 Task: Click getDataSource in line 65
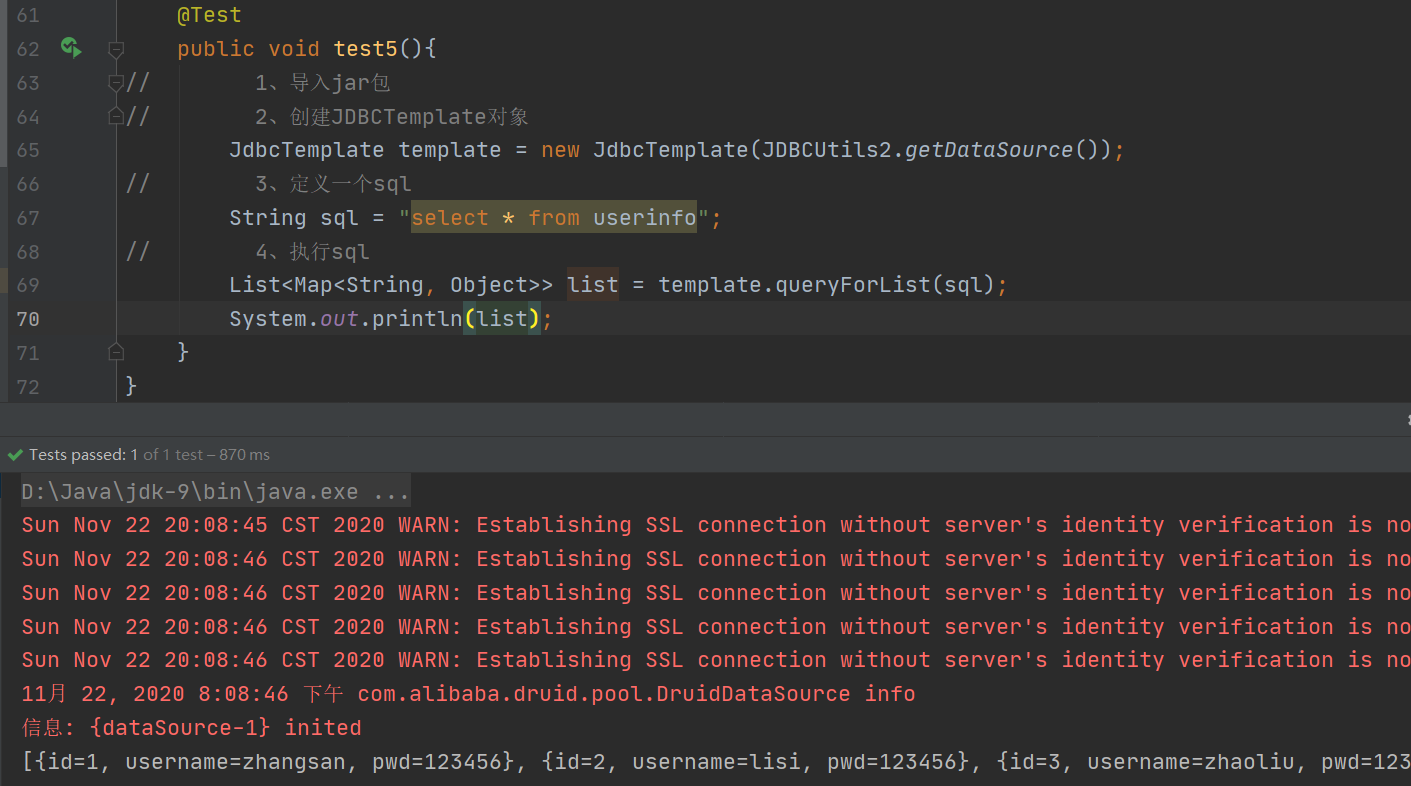(989, 150)
